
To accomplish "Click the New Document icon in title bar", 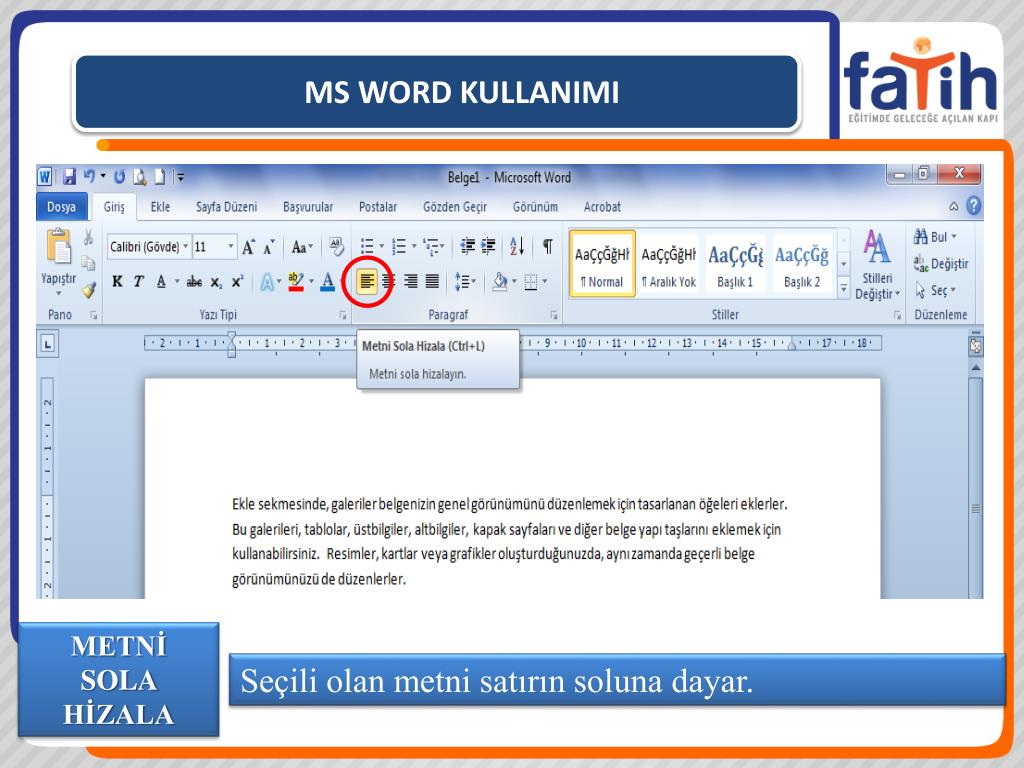I will click(159, 176).
